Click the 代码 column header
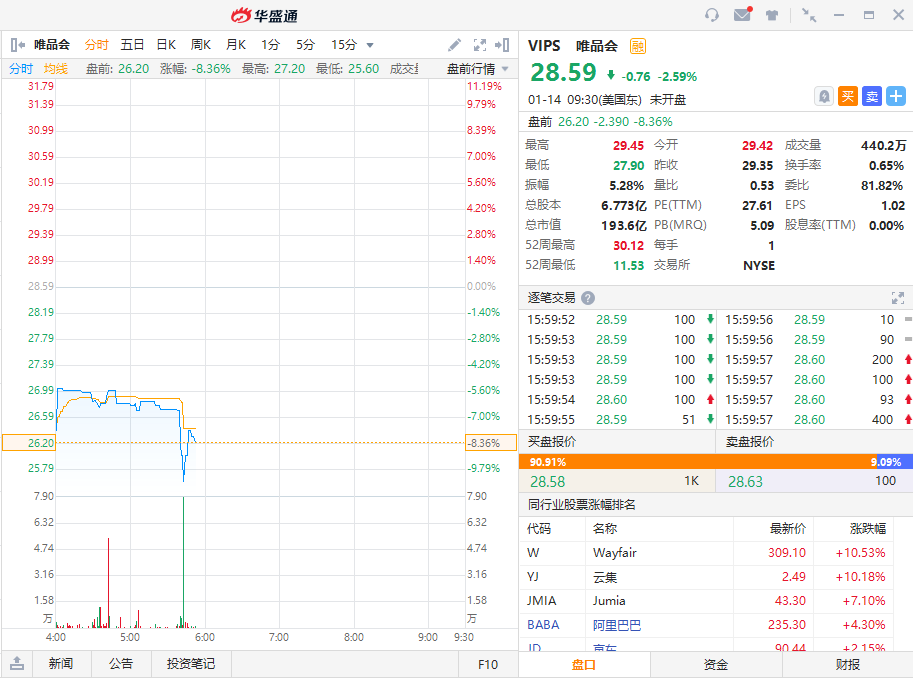 [x=539, y=528]
